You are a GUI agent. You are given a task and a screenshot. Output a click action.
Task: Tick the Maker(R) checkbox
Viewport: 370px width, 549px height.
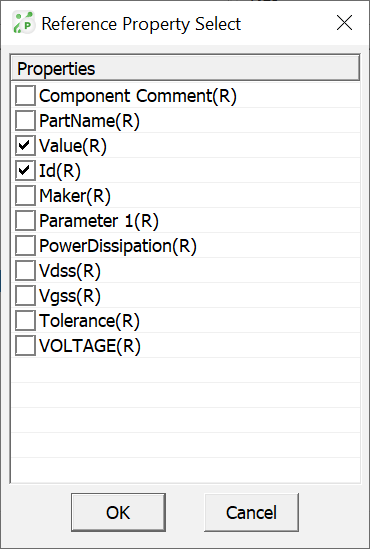coord(25,195)
